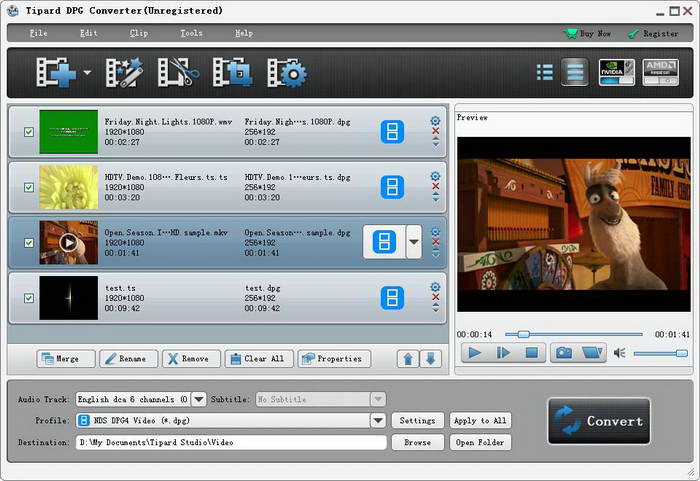Click the Apply to All button
The width and height of the screenshot is (700, 481).
(x=479, y=421)
